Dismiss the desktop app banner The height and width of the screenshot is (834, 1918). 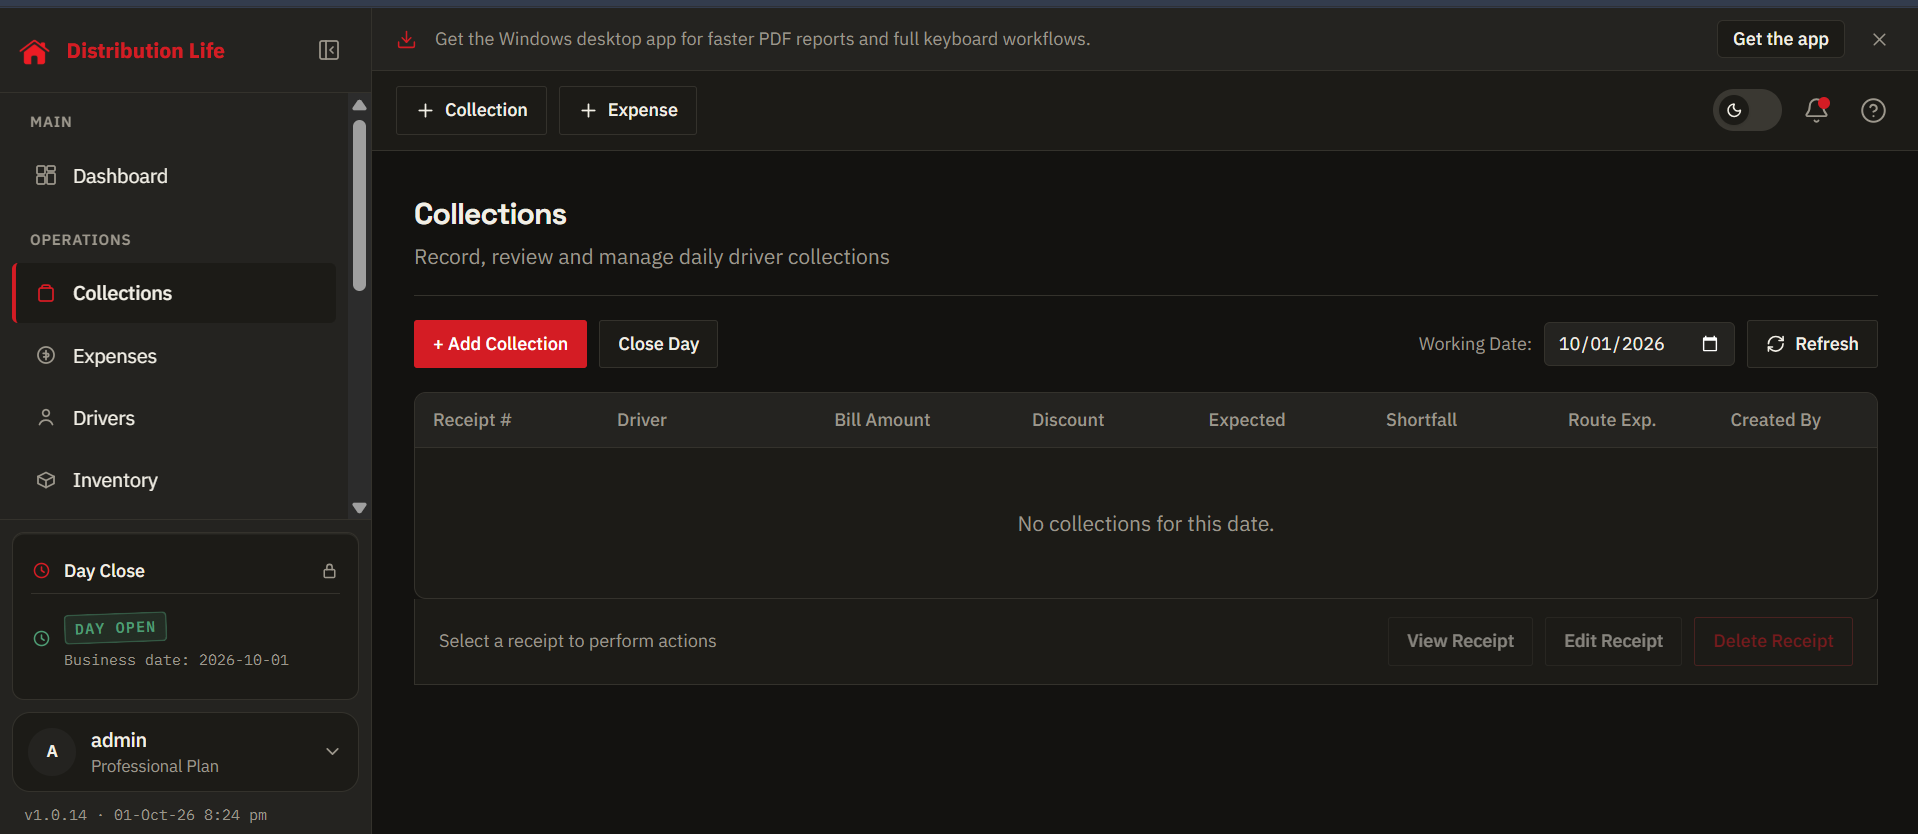pyautogui.click(x=1879, y=39)
